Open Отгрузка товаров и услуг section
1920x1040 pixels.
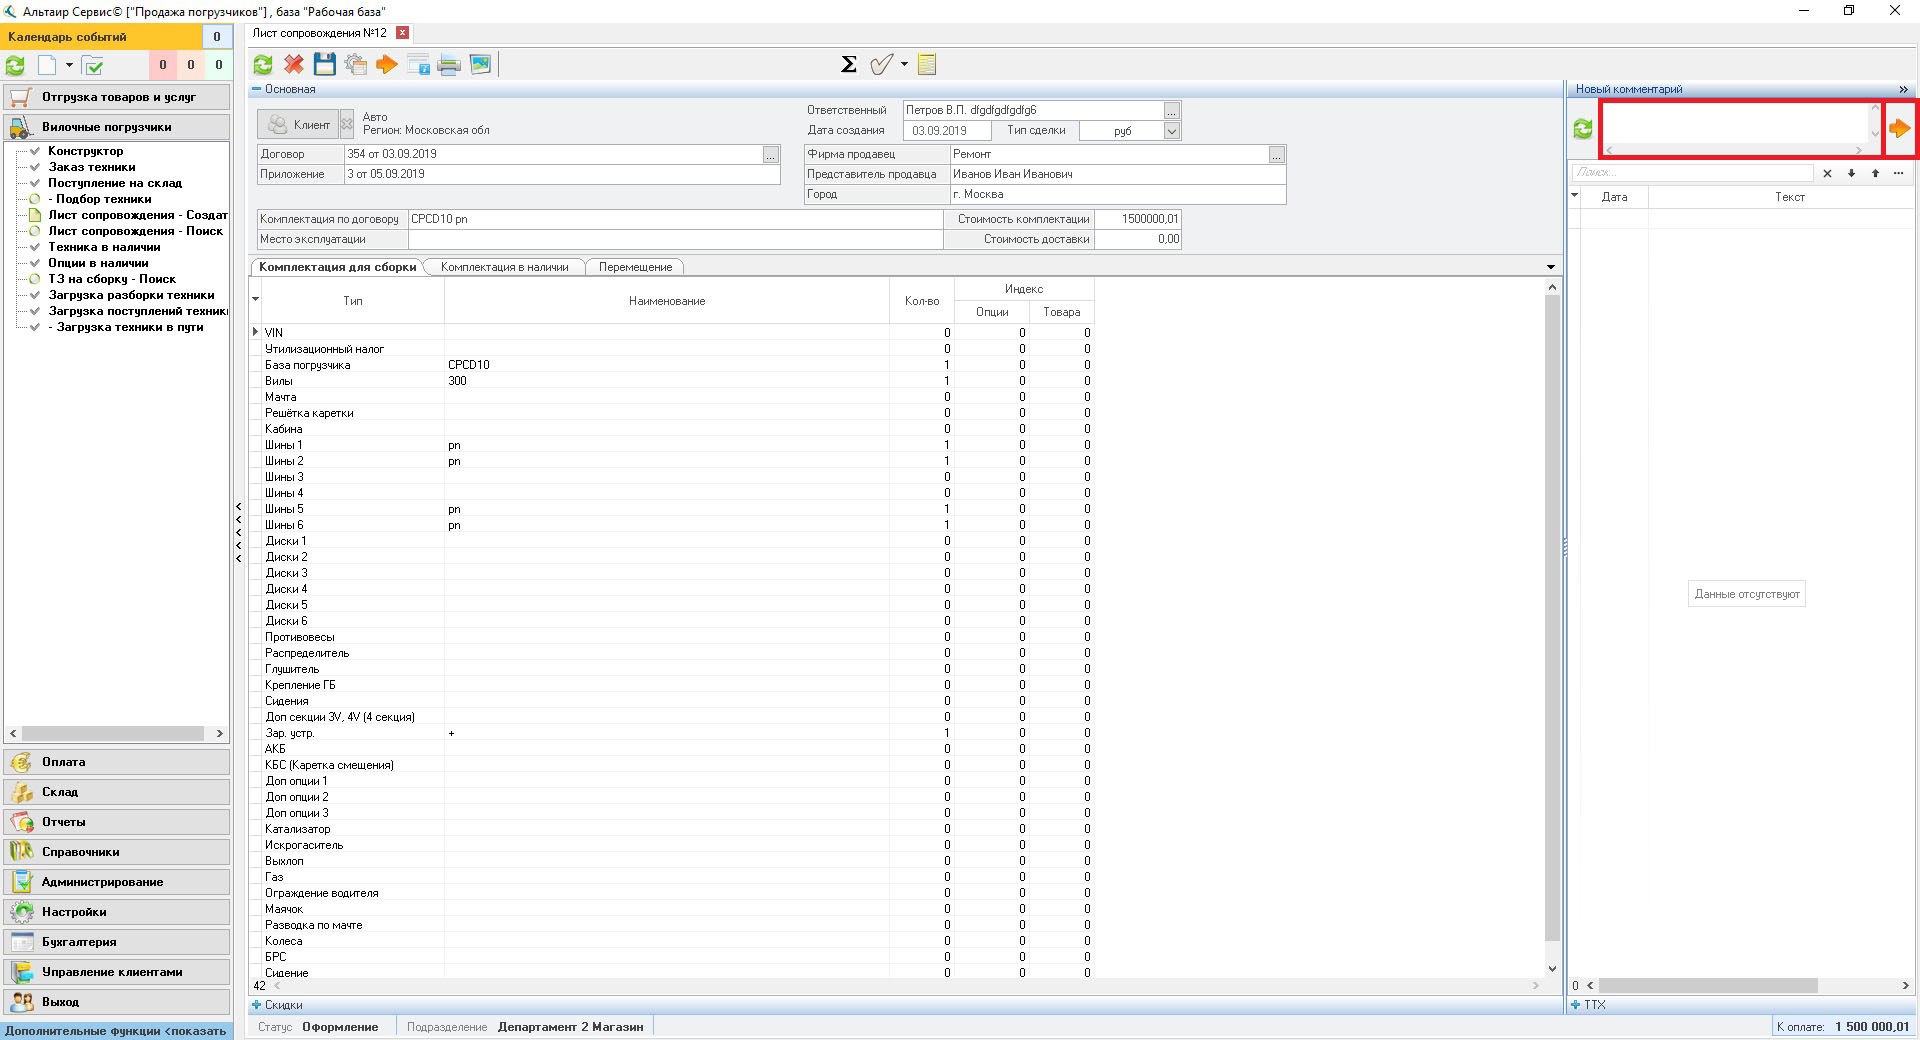pos(117,97)
